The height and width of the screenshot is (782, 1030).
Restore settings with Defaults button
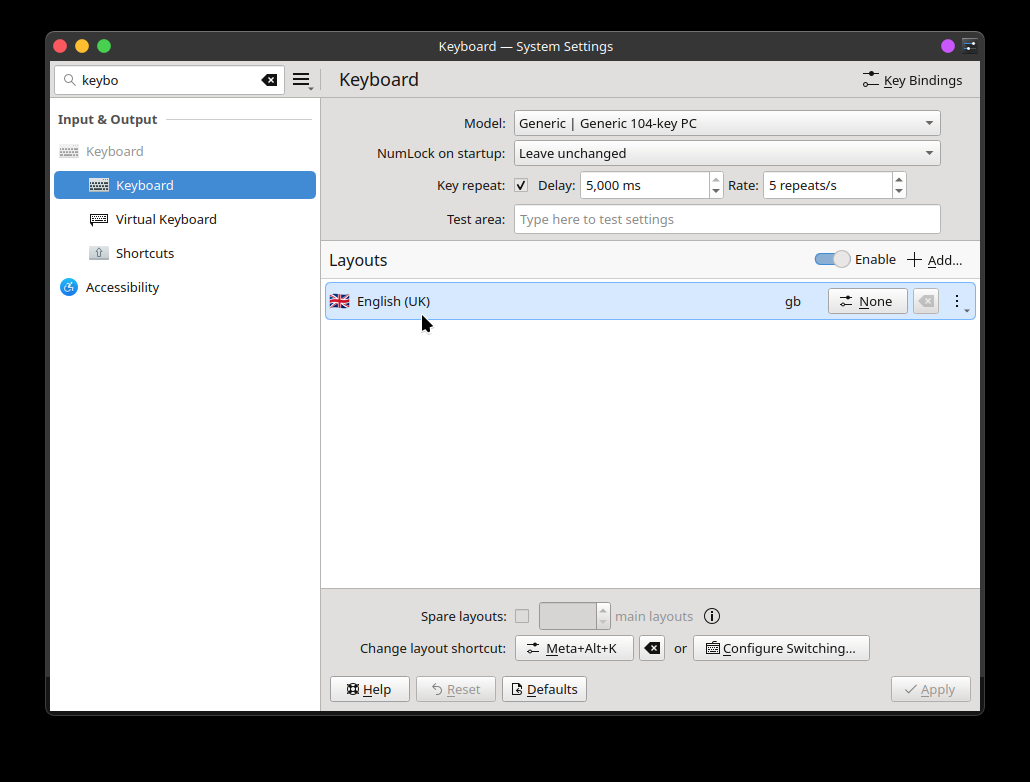click(x=545, y=689)
